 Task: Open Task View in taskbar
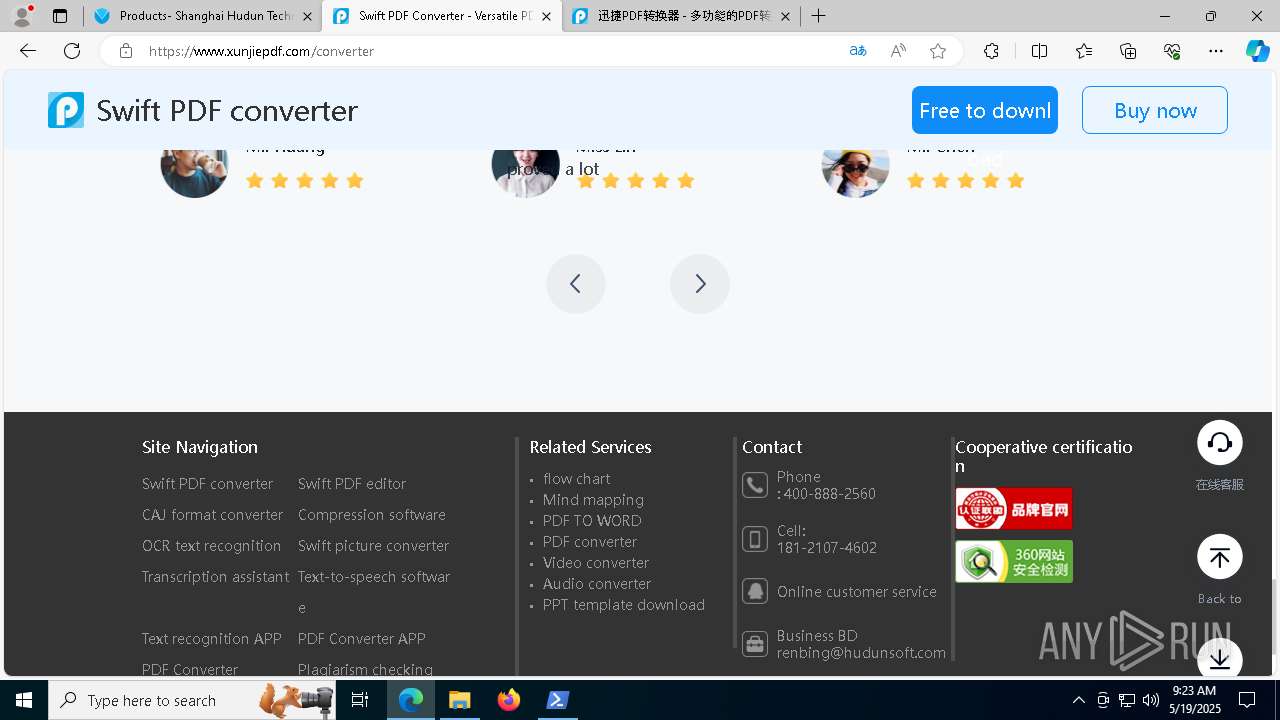coord(360,700)
